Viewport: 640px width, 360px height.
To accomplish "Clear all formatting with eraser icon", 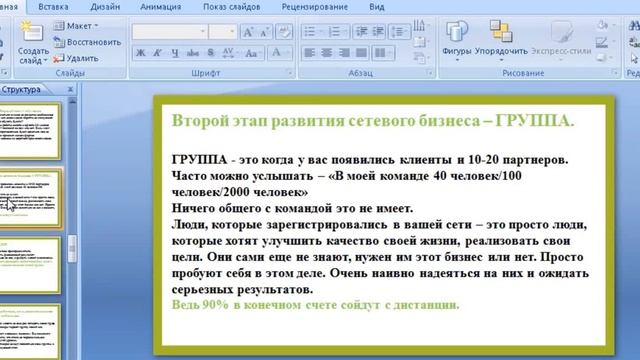I will pos(284,32).
